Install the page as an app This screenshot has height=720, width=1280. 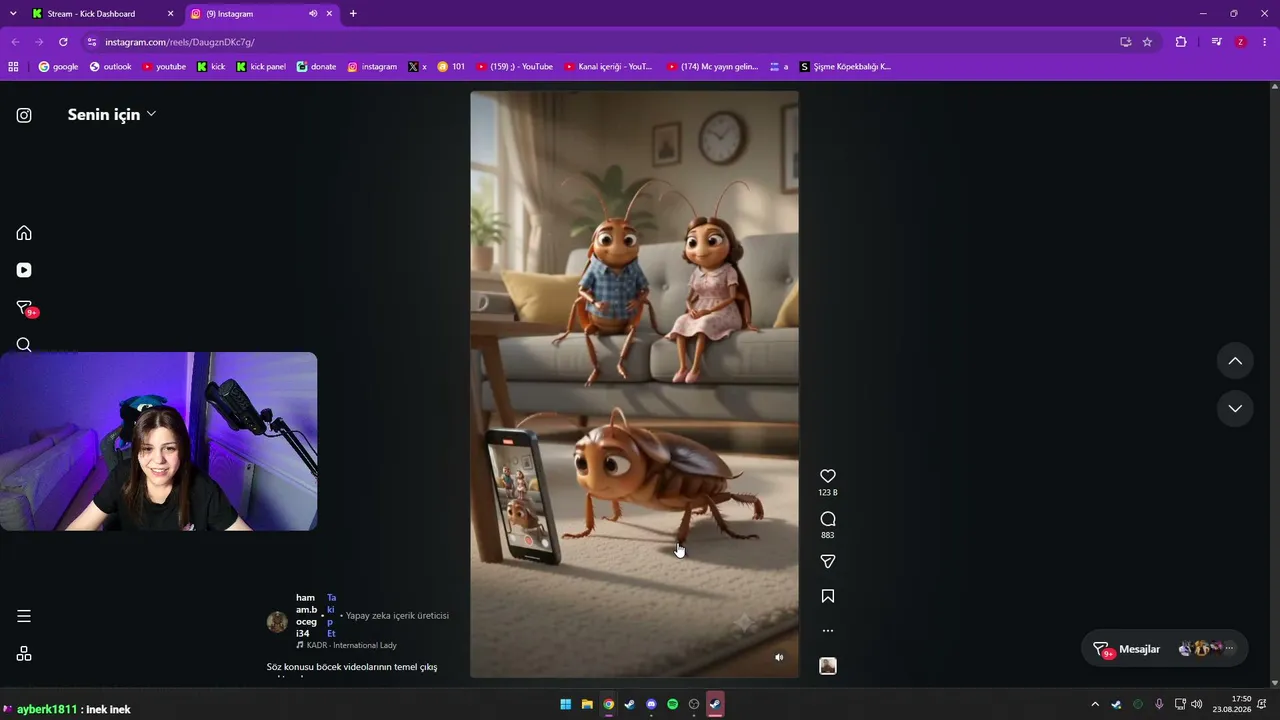tap(1125, 42)
